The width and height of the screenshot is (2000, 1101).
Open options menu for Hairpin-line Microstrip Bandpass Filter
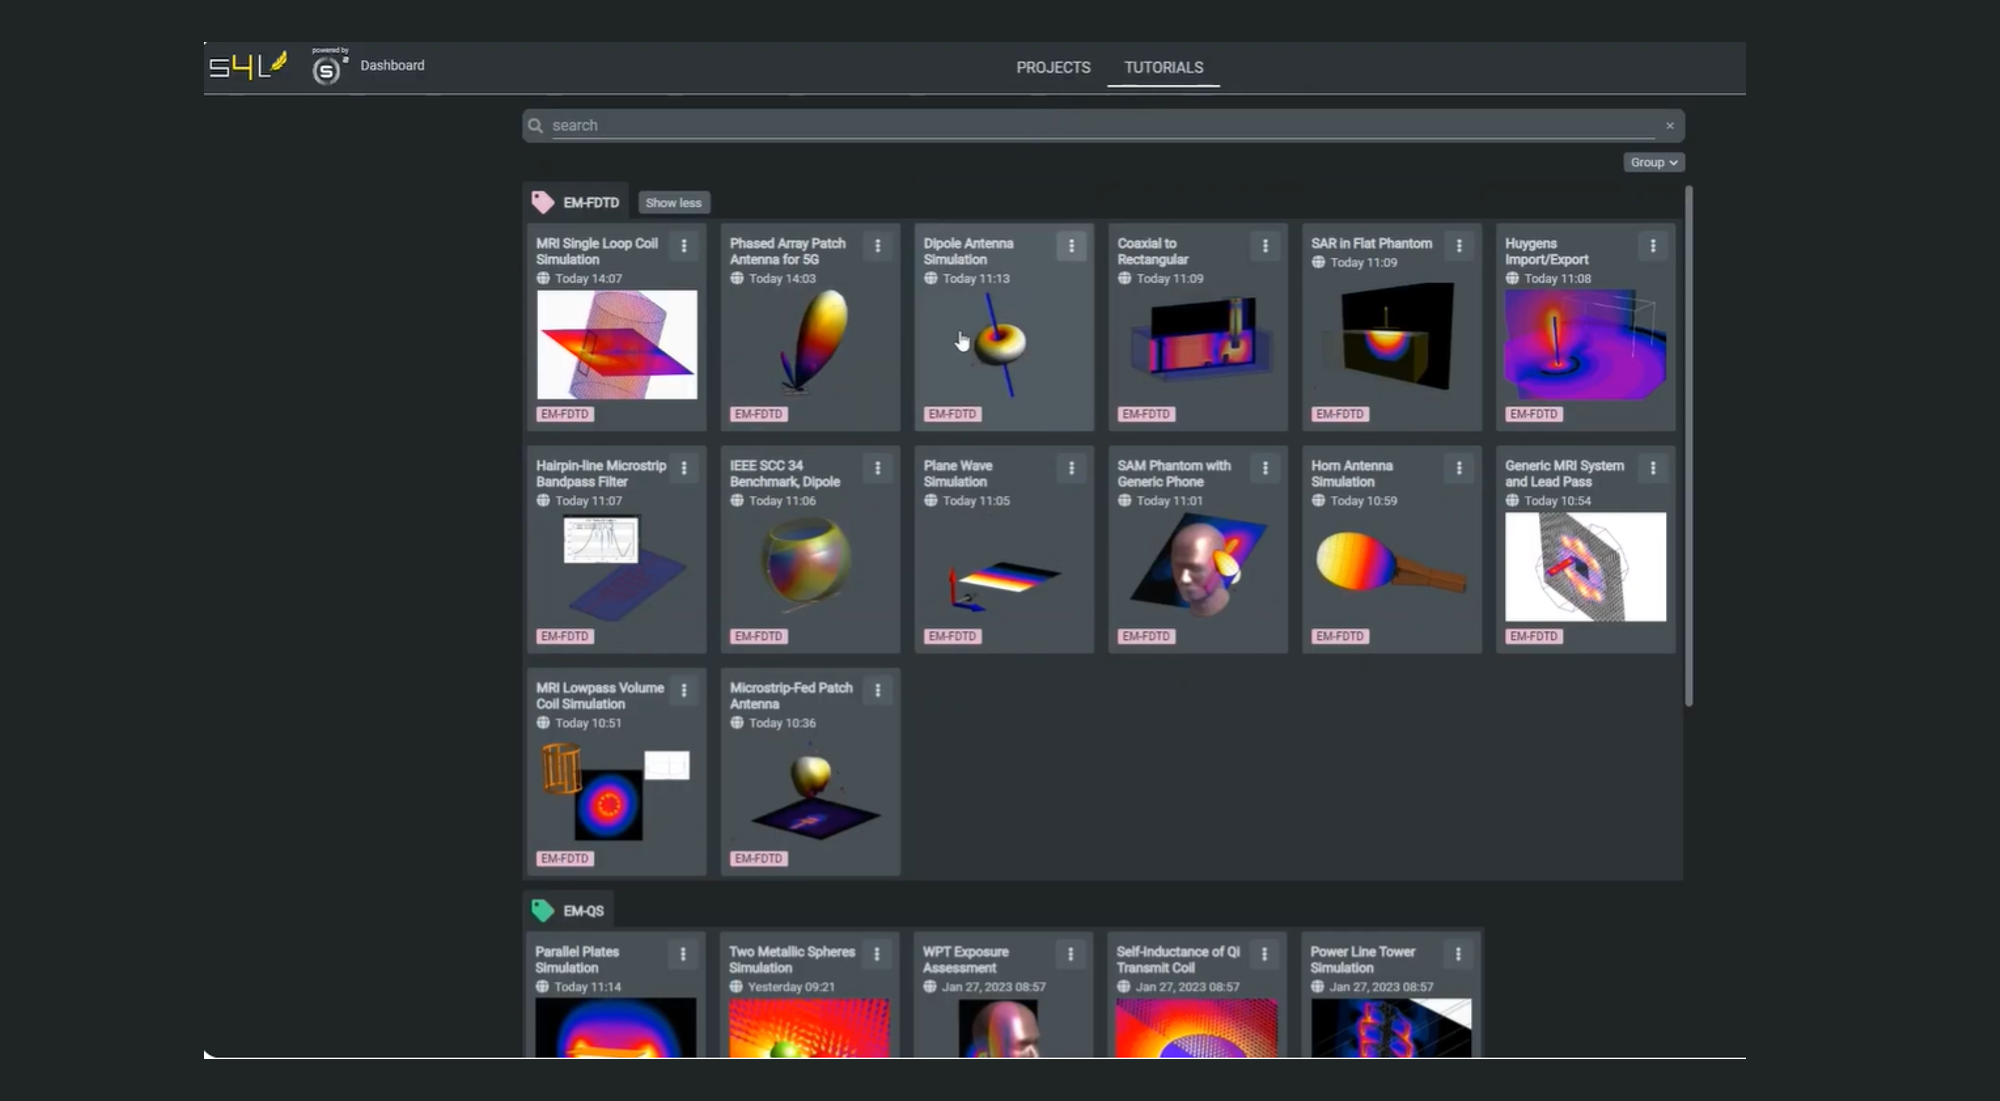[684, 468]
